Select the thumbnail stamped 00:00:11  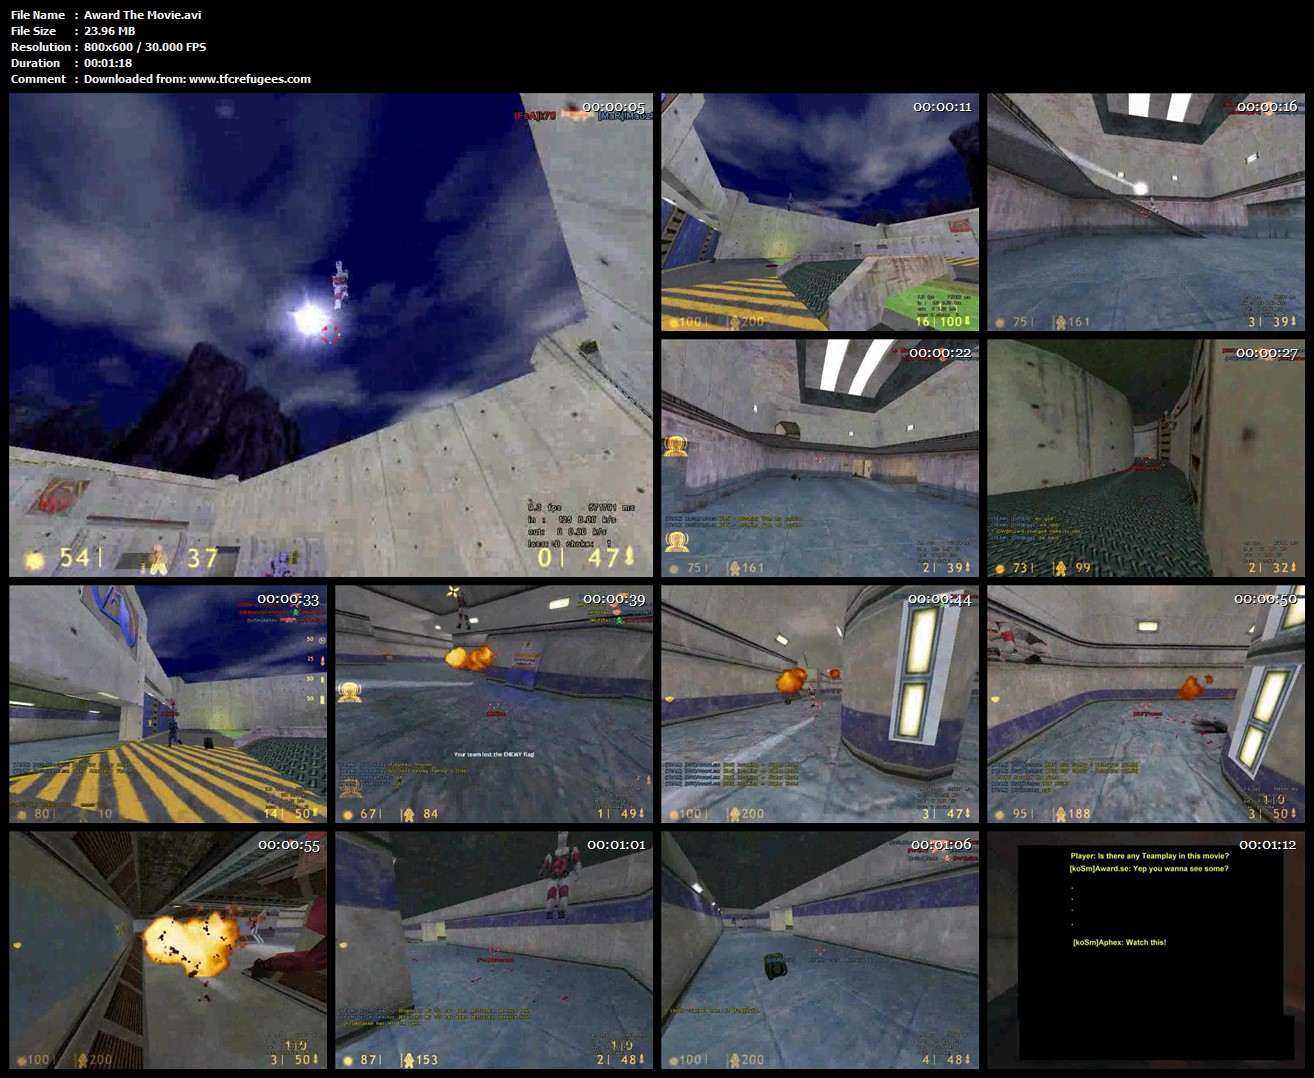(x=820, y=212)
